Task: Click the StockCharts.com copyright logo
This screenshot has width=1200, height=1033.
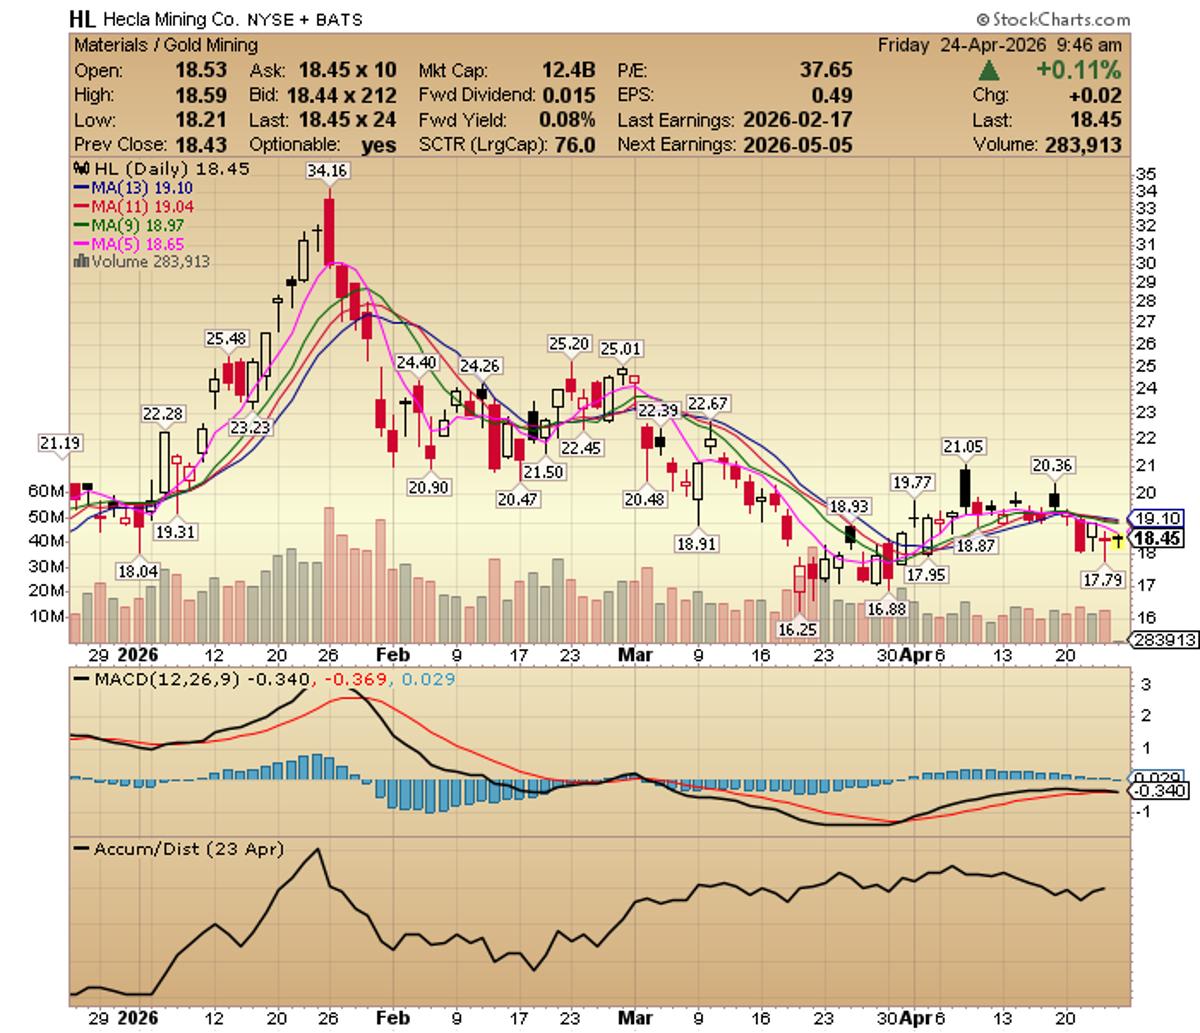Action: coord(1052,19)
